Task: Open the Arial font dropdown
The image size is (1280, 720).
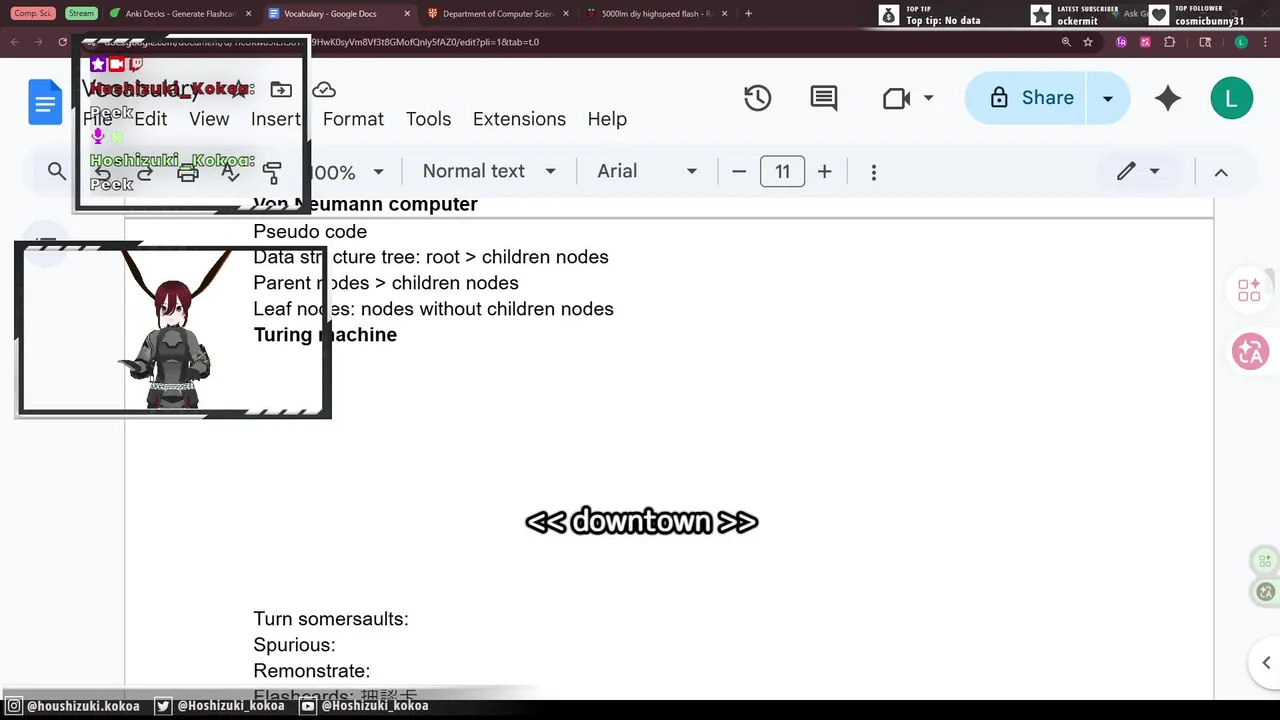Action: pos(646,171)
